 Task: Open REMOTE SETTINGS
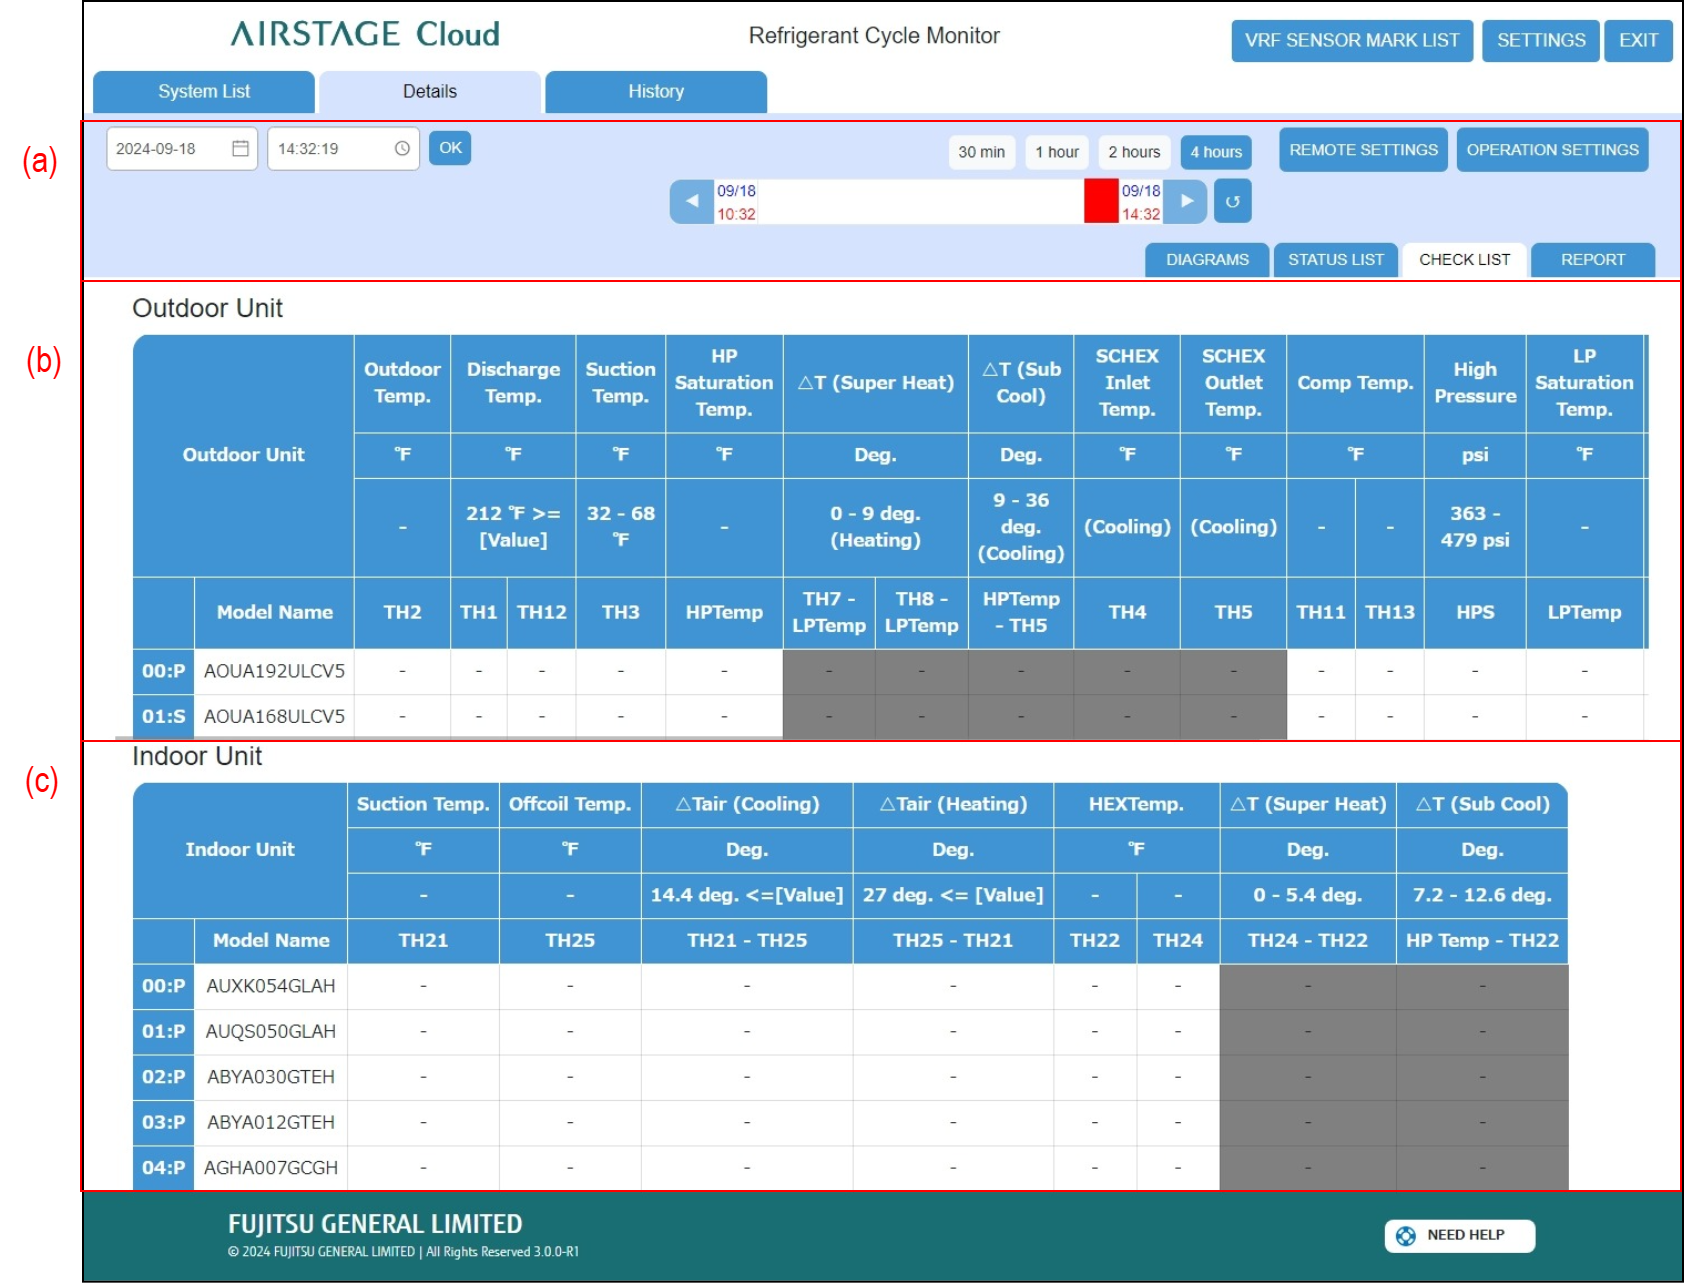(1362, 150)
